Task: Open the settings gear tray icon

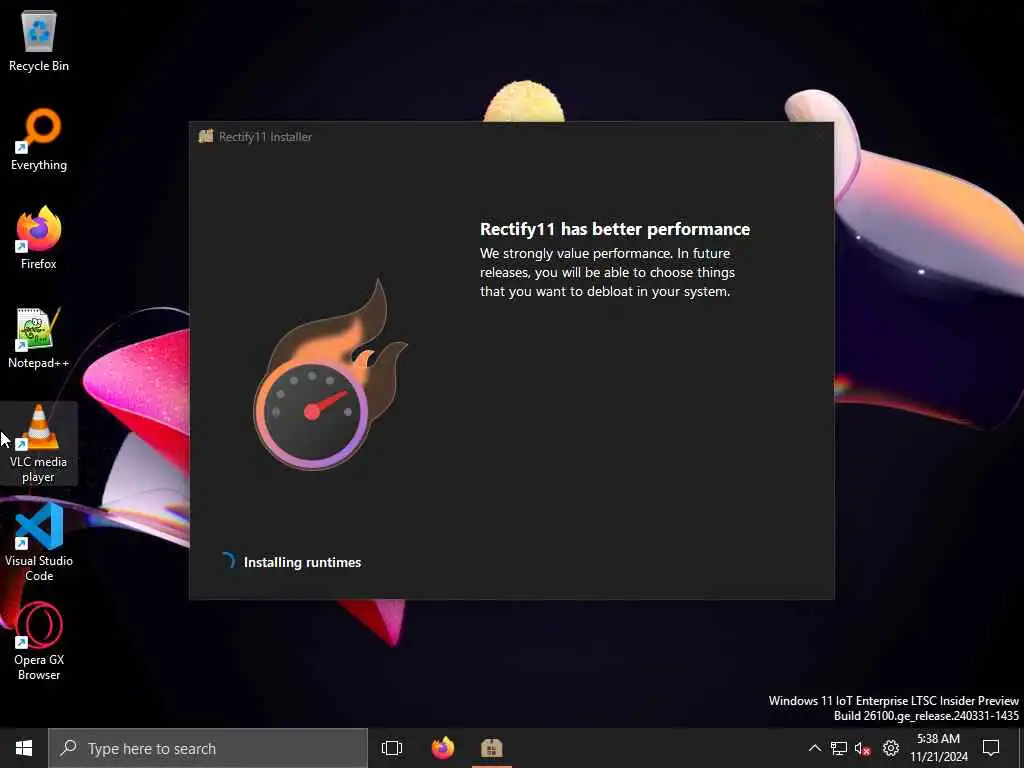Action: pos(891,748)
